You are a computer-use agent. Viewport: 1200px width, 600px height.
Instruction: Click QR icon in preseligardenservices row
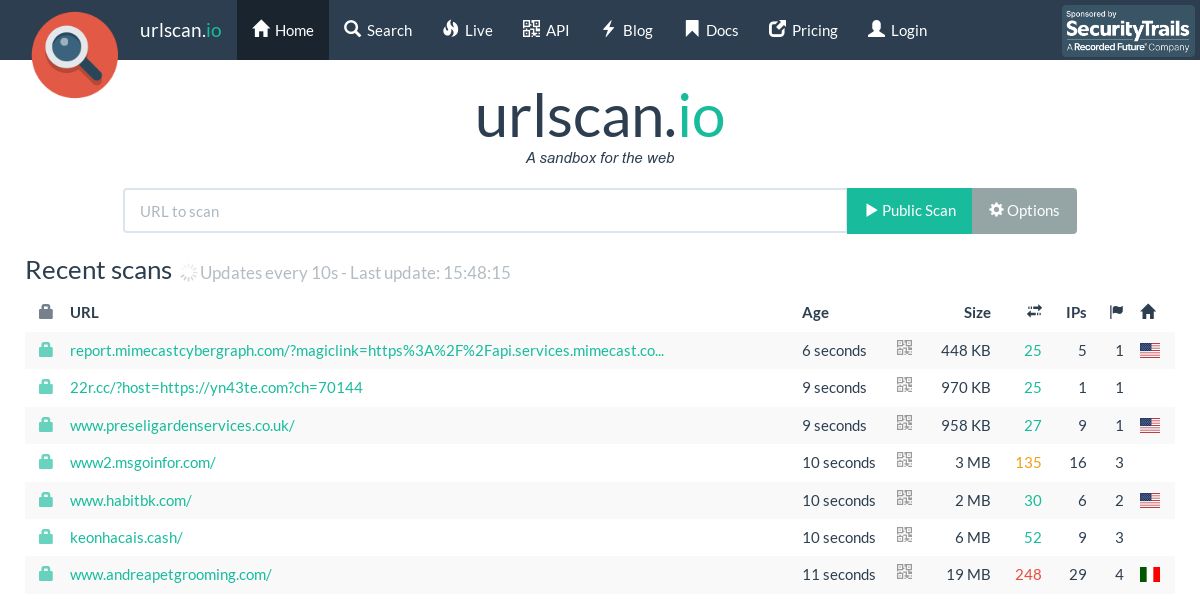point(905,423)
